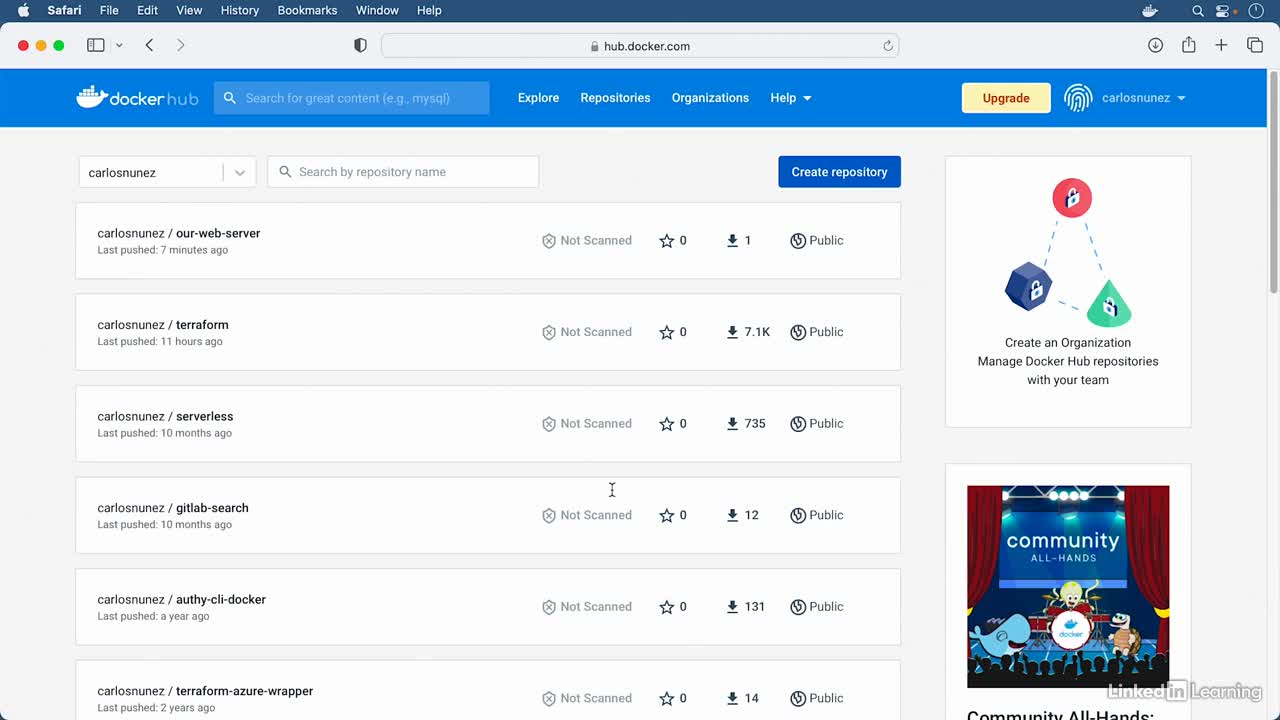
Task: Open the Organizations tab
Action: pos(710,98)
